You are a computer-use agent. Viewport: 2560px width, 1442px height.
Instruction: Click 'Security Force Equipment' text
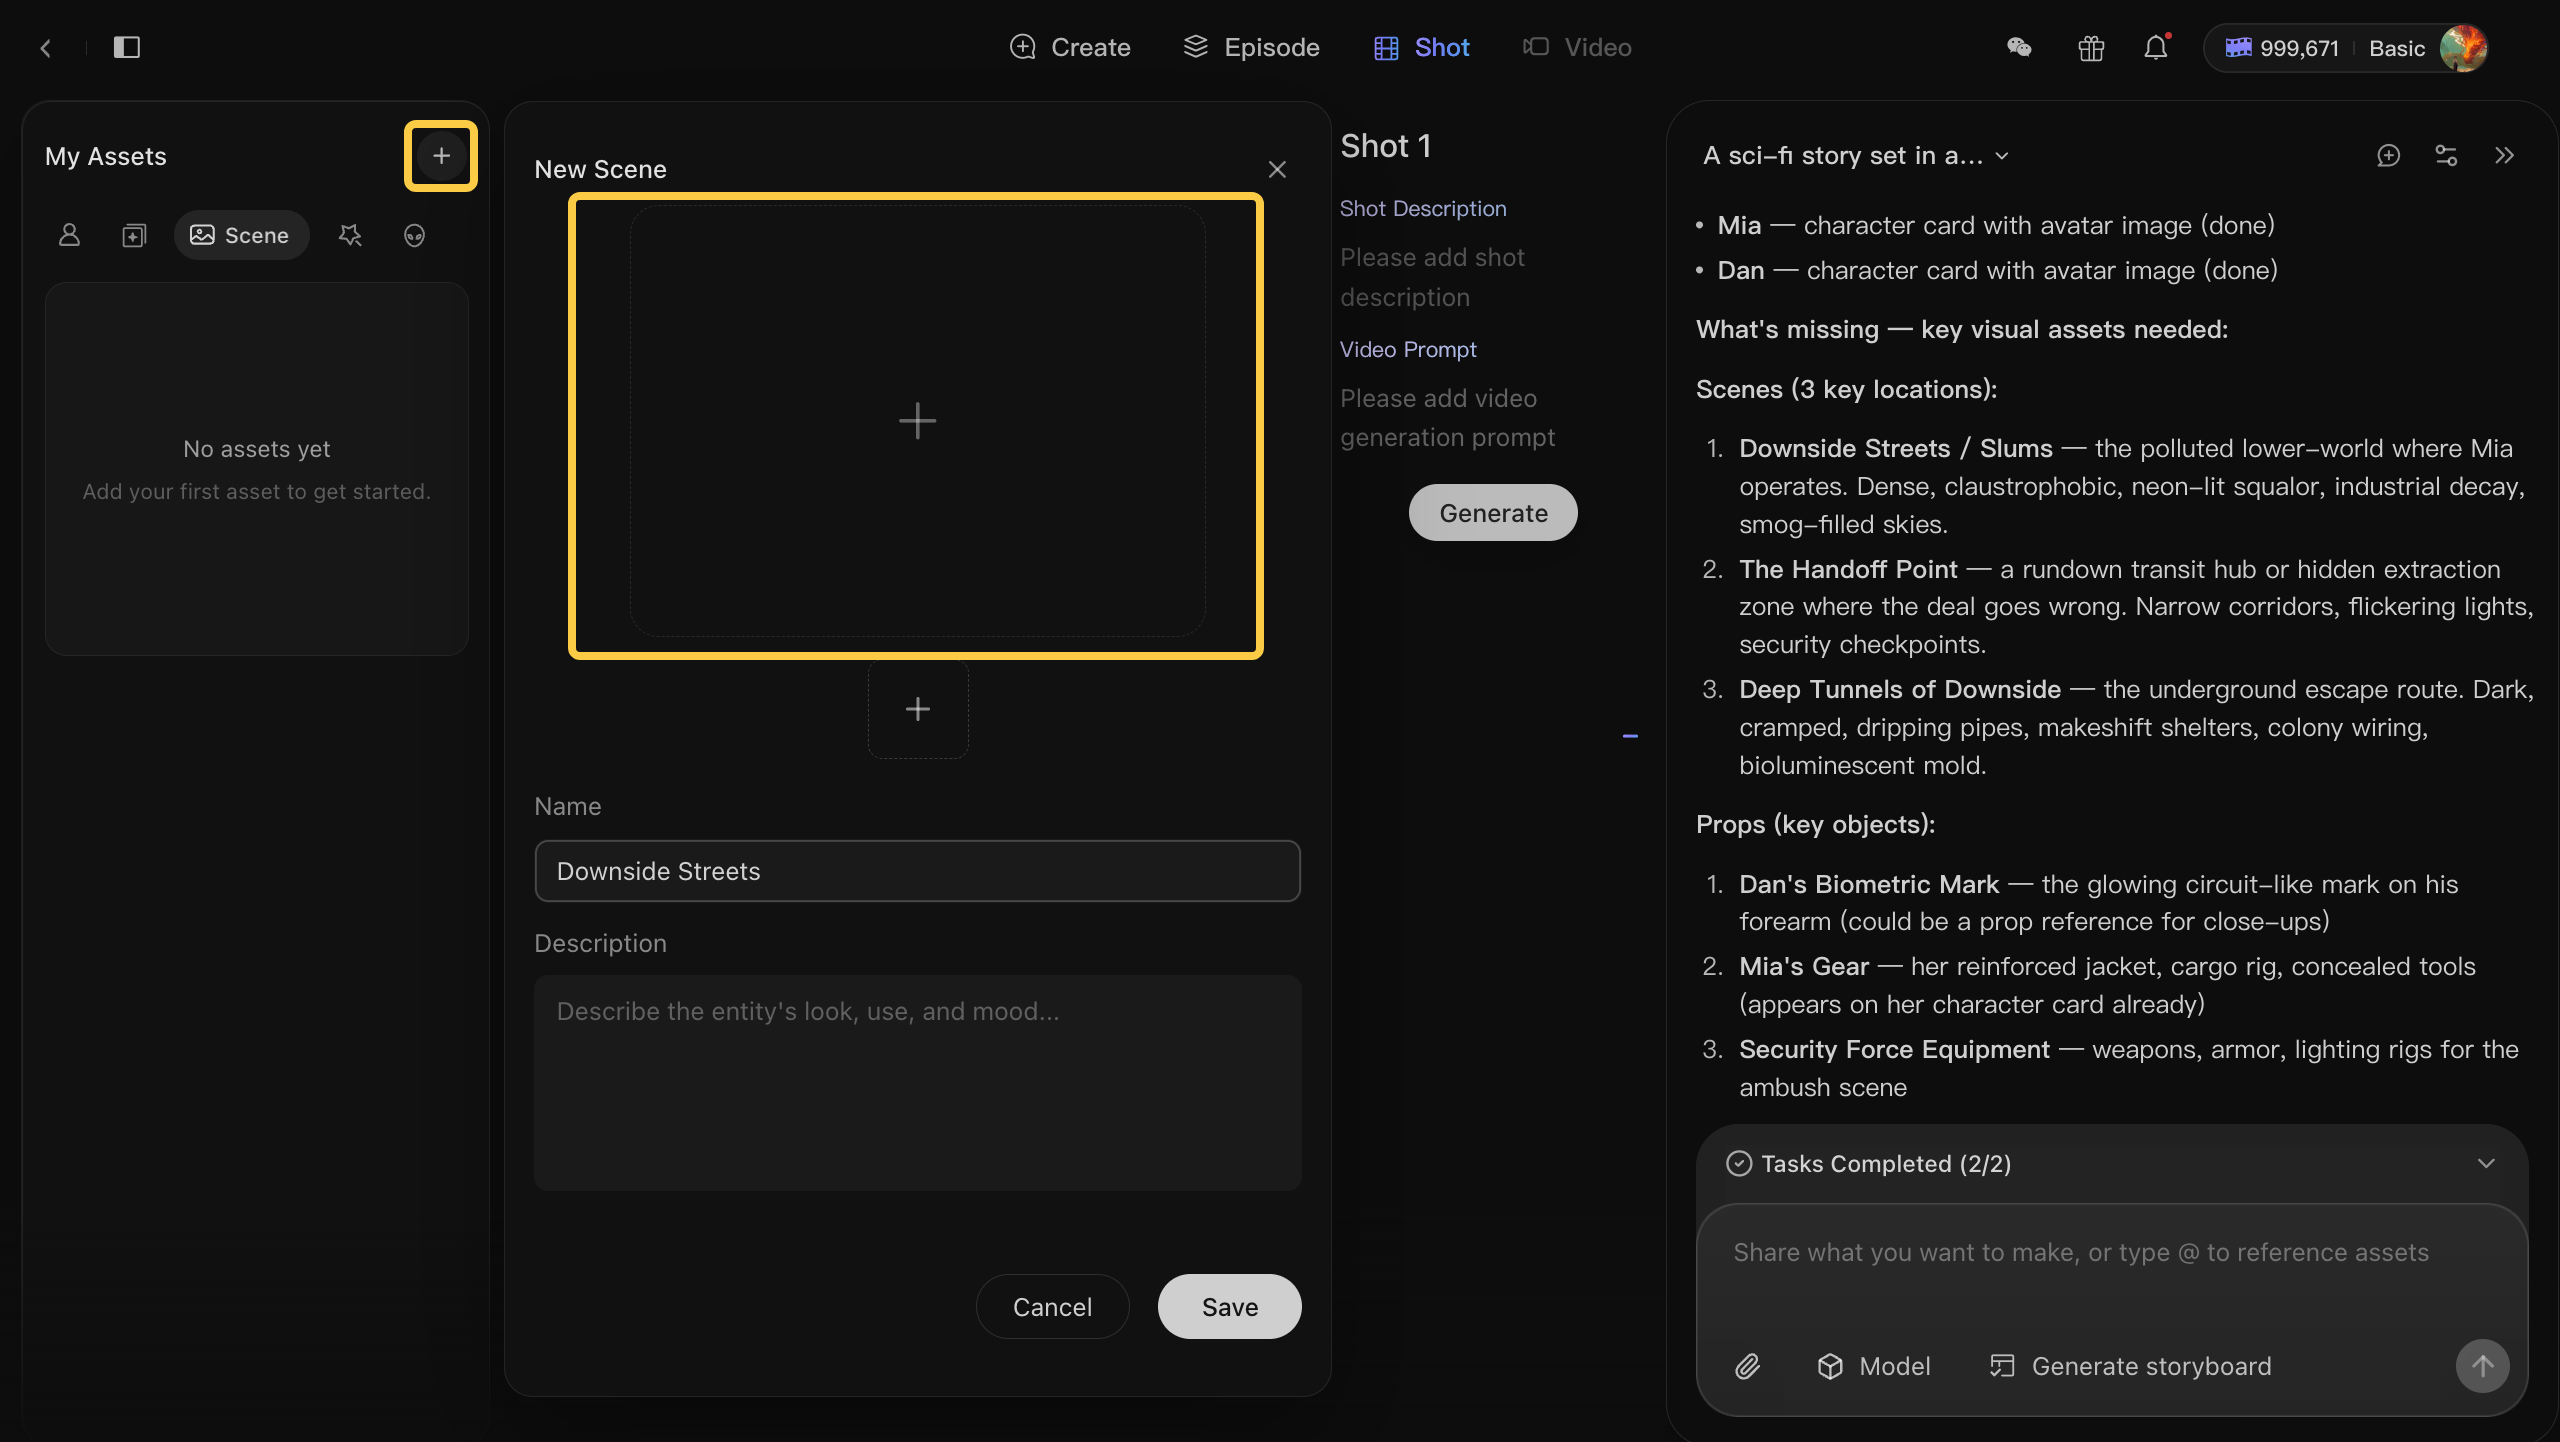click(x=1894, y=1050)
